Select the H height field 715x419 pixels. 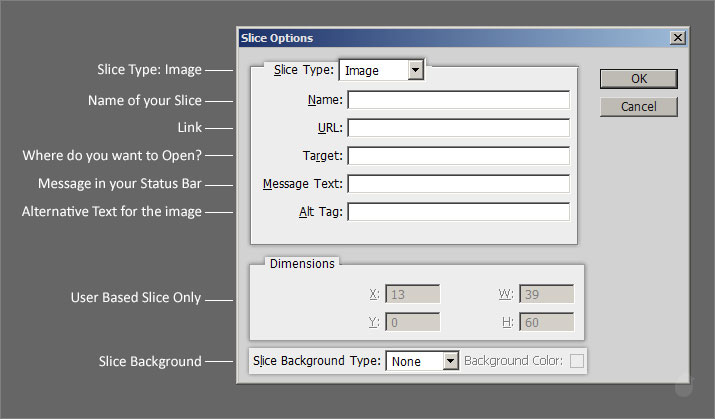546,322
